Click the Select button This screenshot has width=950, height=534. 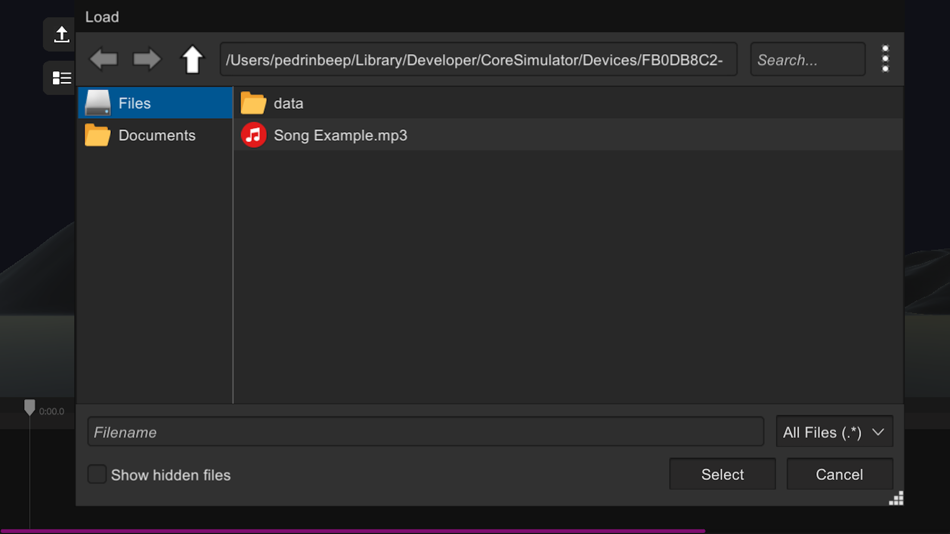pyautogui.click(x=722, y=474)
